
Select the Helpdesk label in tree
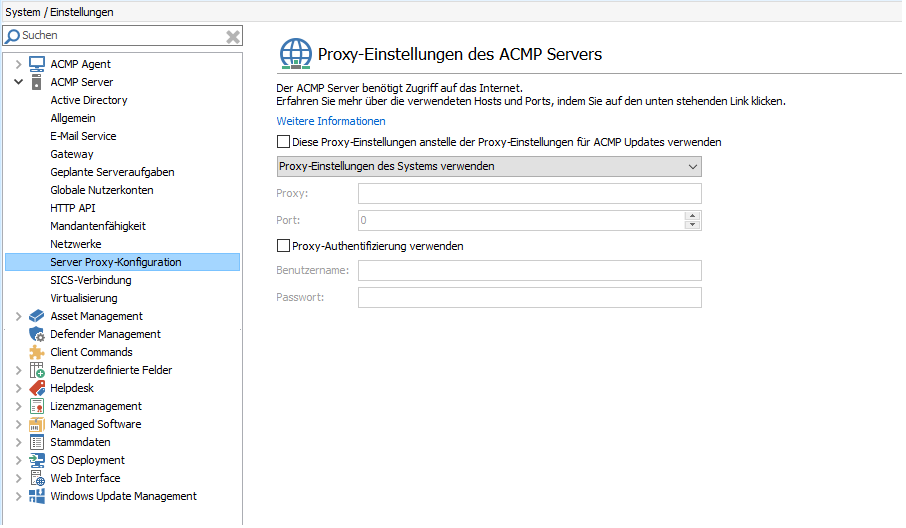72,388
